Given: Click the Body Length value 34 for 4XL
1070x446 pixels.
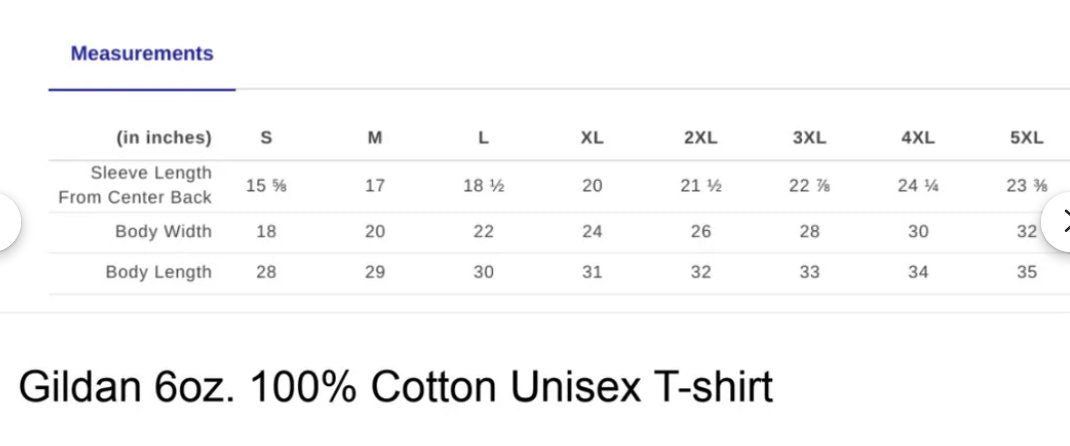Looking at the screenshot, I should [918, 272].
